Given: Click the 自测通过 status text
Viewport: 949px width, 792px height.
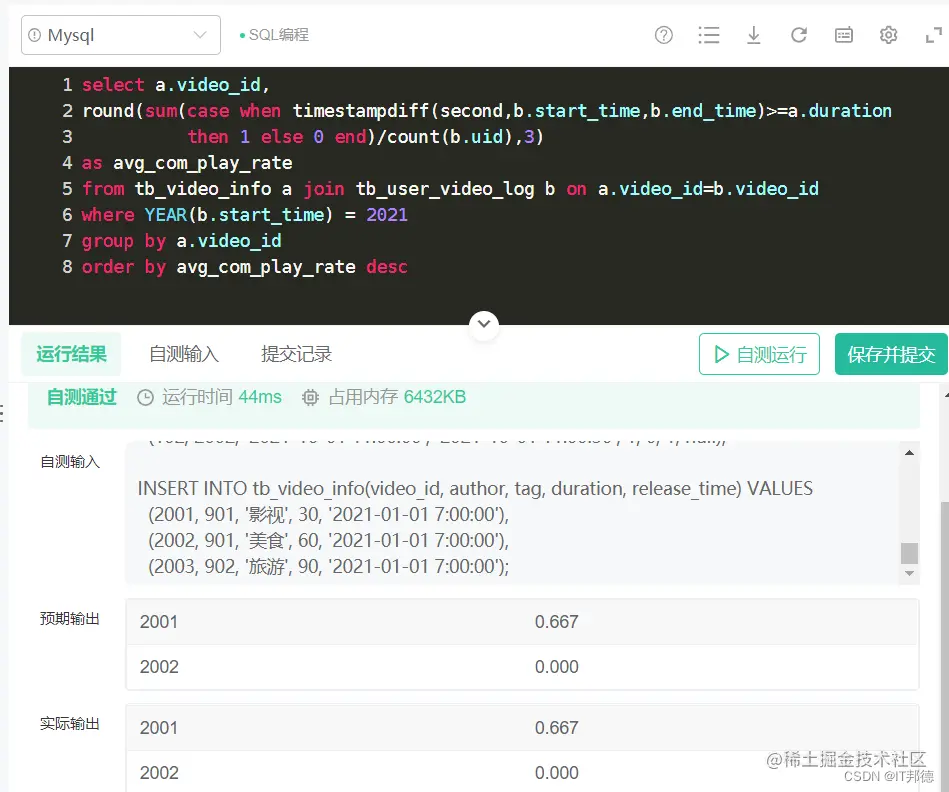Looking at the screenshot, I should (82, 398).
